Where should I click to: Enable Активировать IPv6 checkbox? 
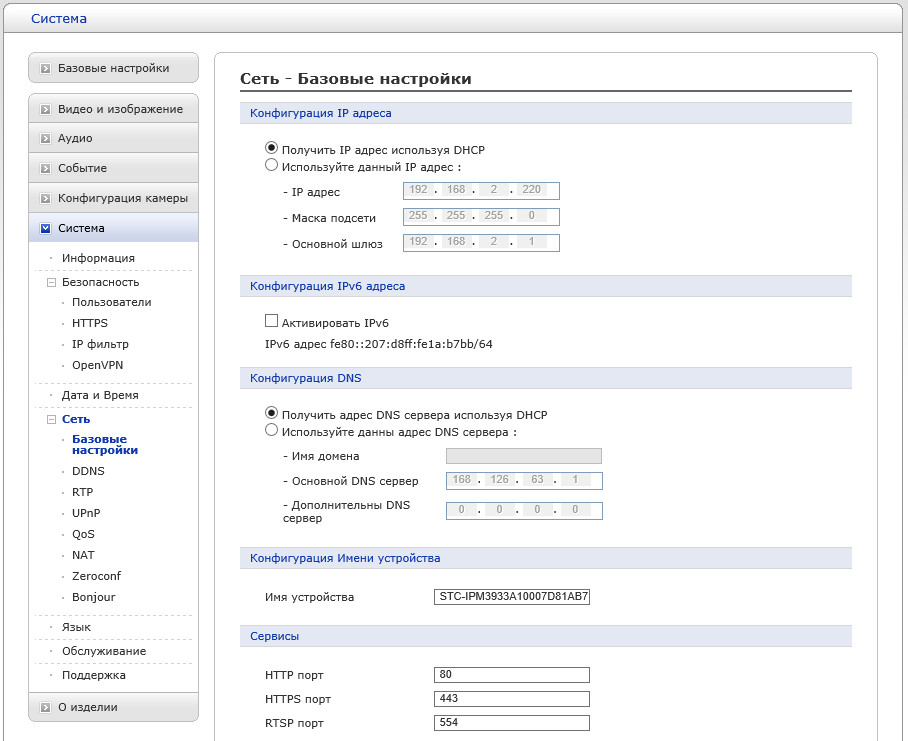pyautogui.click(x=271, y=321)
